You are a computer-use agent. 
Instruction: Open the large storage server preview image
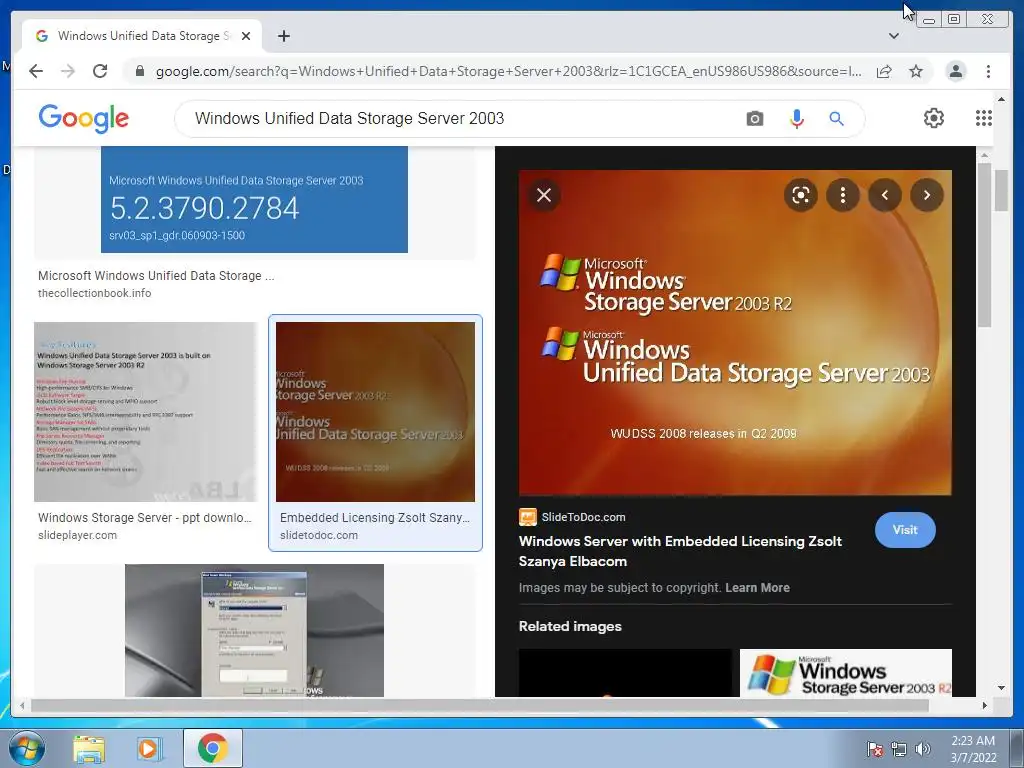(735, 332)
